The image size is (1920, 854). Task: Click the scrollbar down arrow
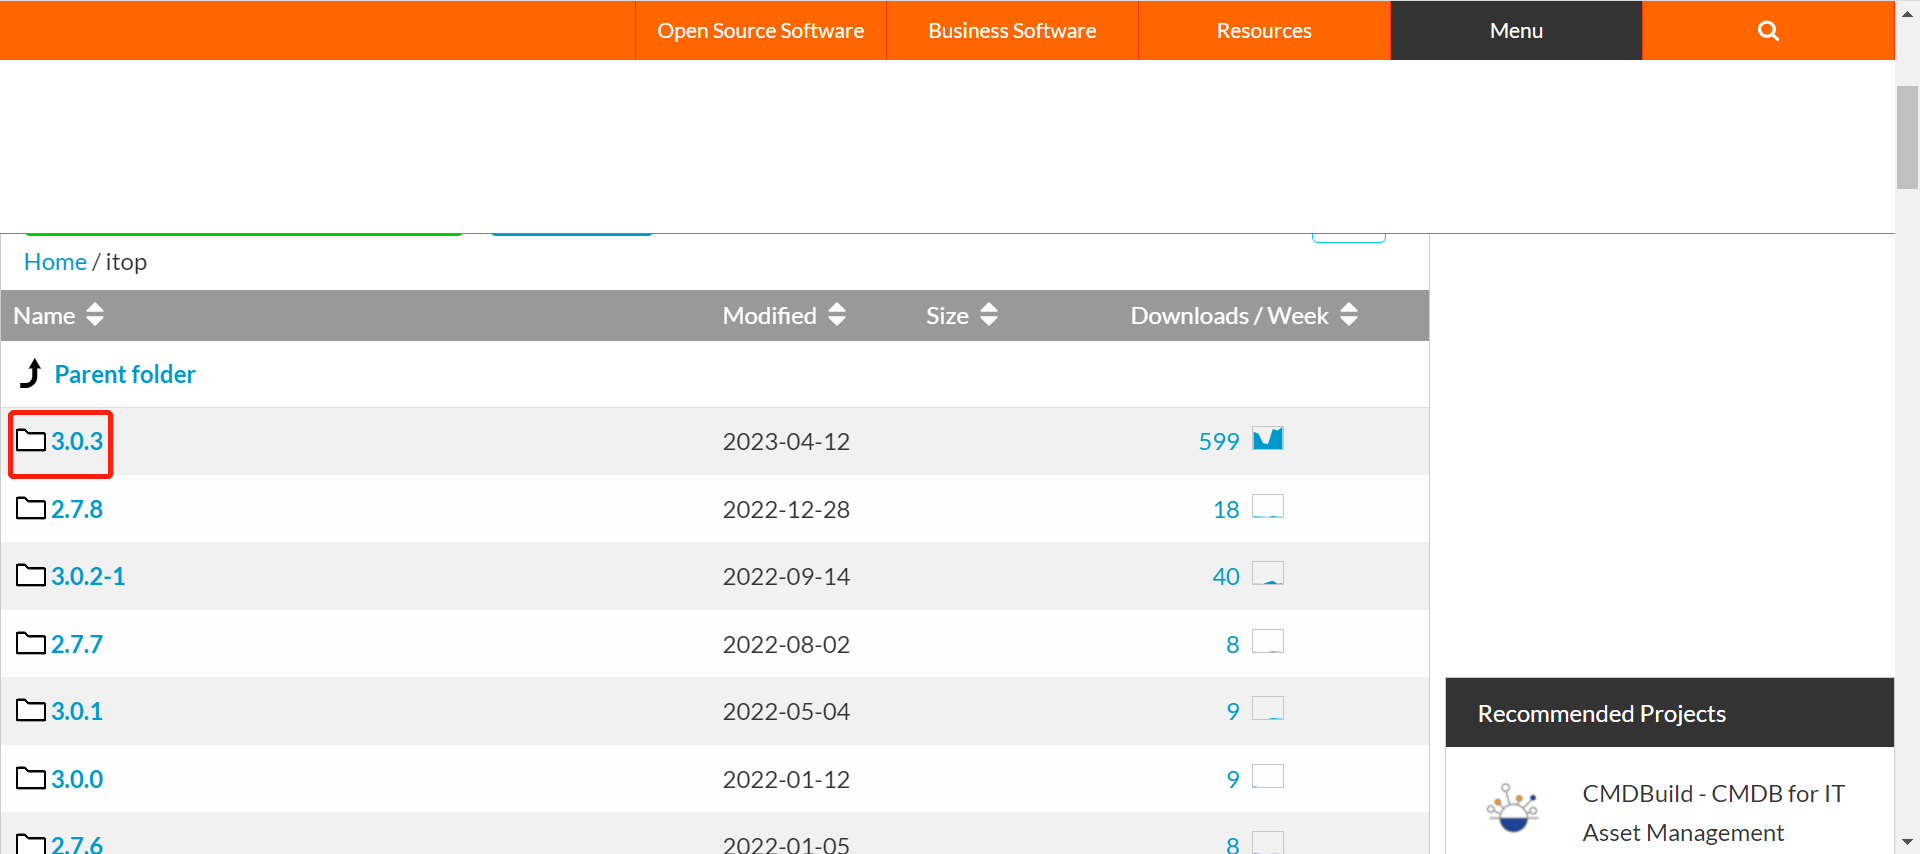coord(1907,842)
